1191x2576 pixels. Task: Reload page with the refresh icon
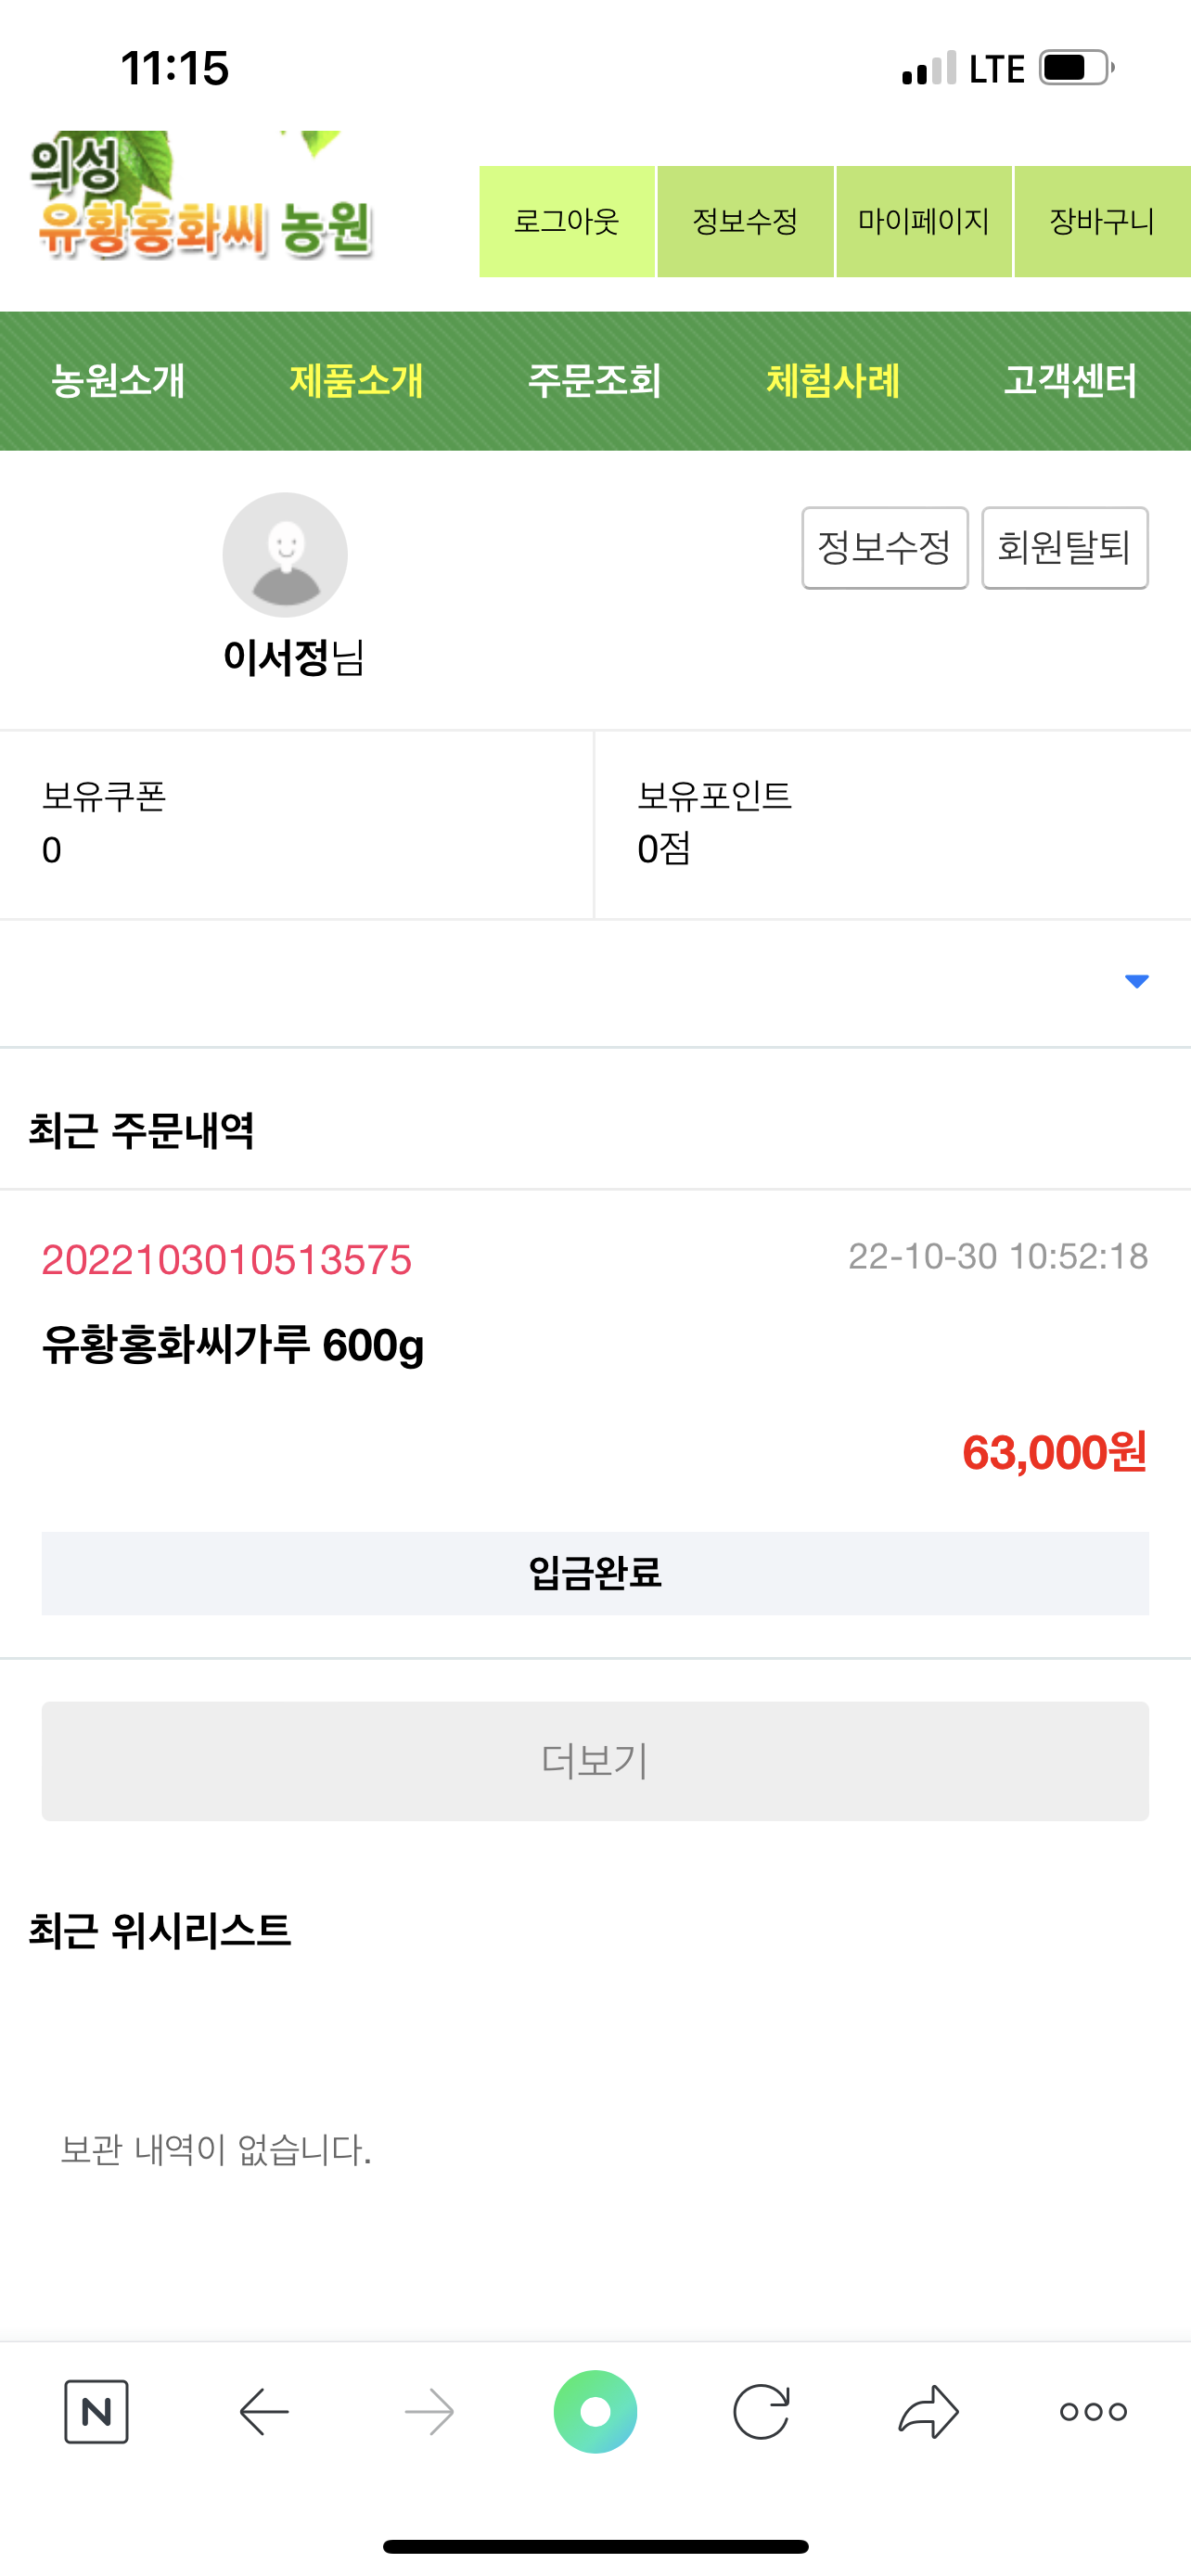(x=762, y=2411)
